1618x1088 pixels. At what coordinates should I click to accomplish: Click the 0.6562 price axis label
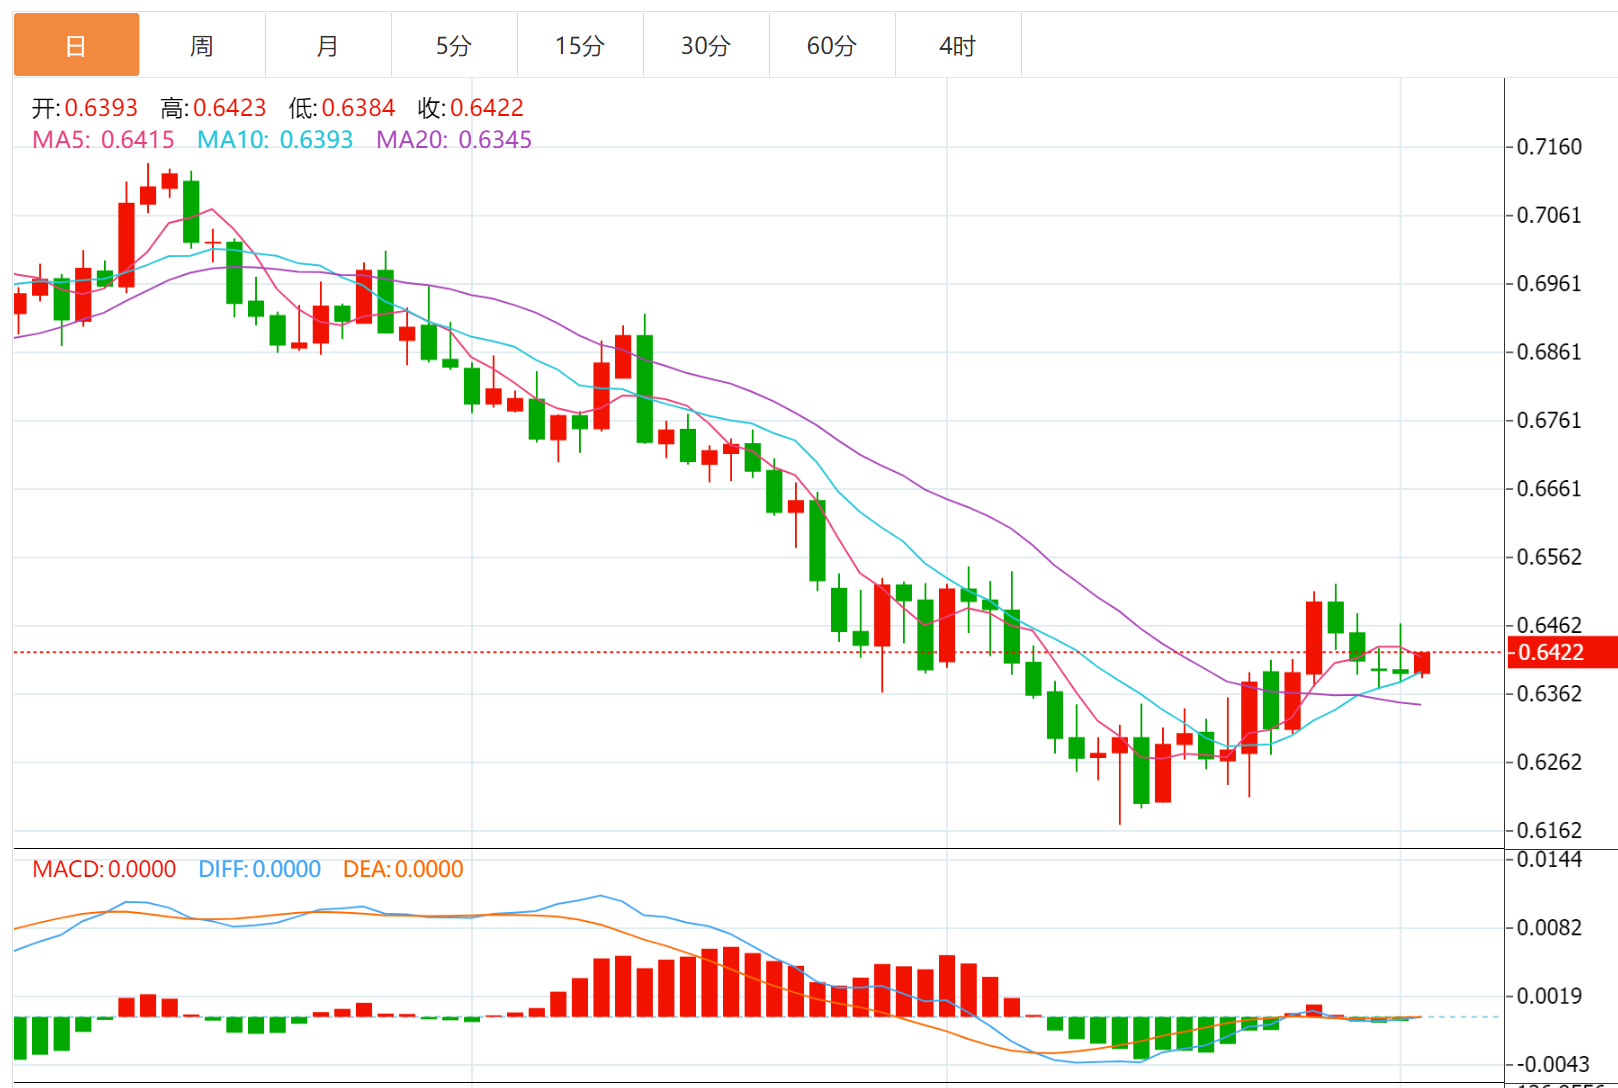(1549, 557)
